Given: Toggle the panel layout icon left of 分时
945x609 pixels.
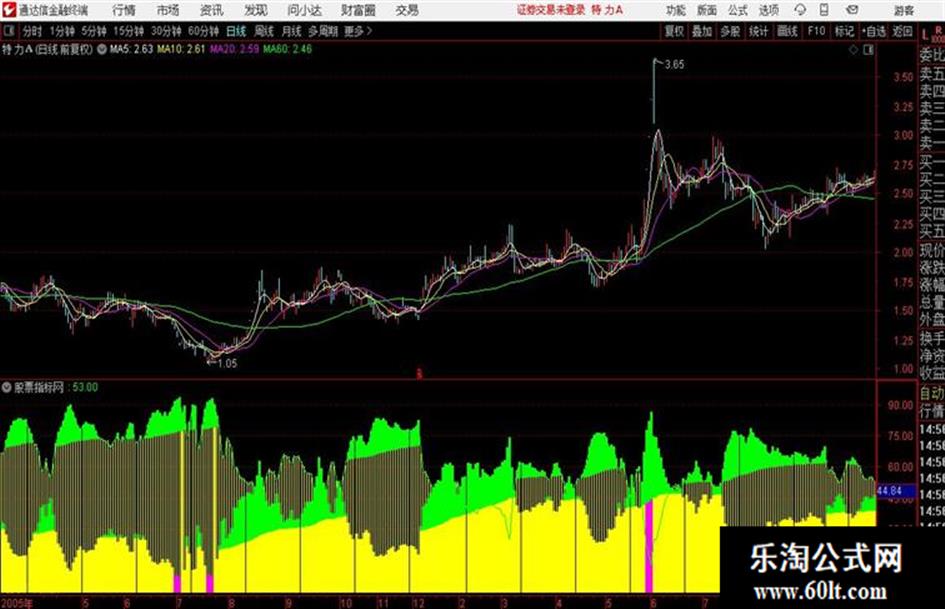Looking at the screenshot, I should pyautogui.click(x=8, y=31).
